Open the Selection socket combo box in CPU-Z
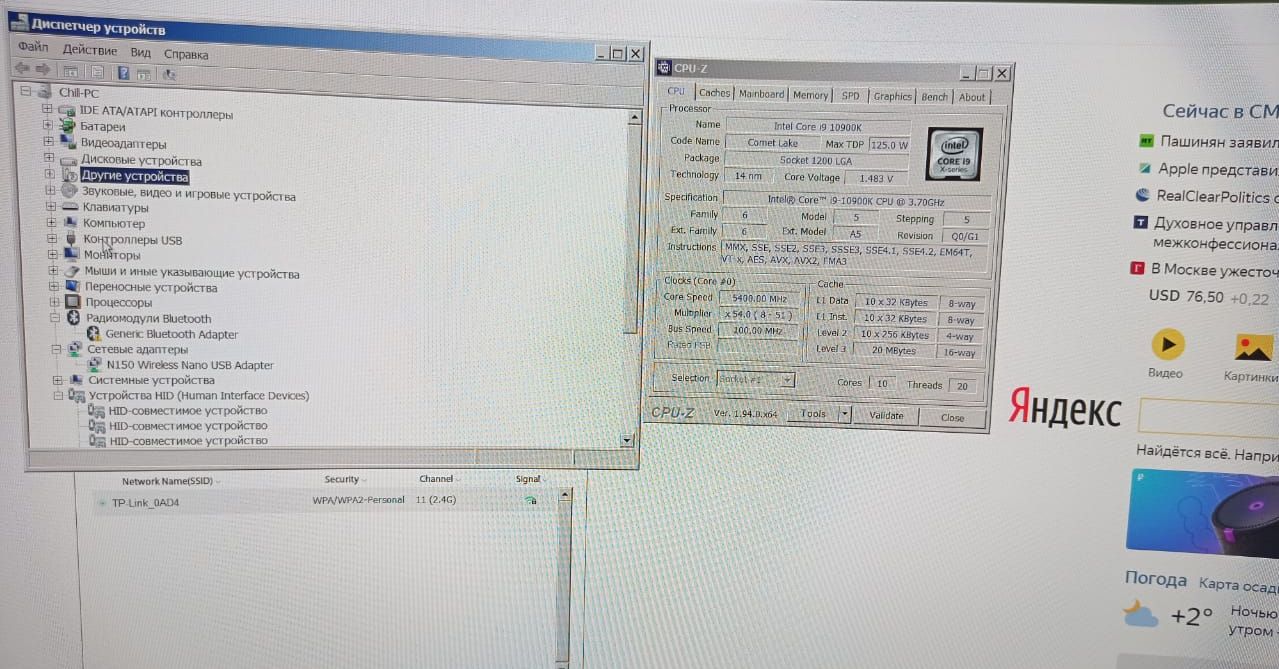The image size is (1279, 669). 755,380
